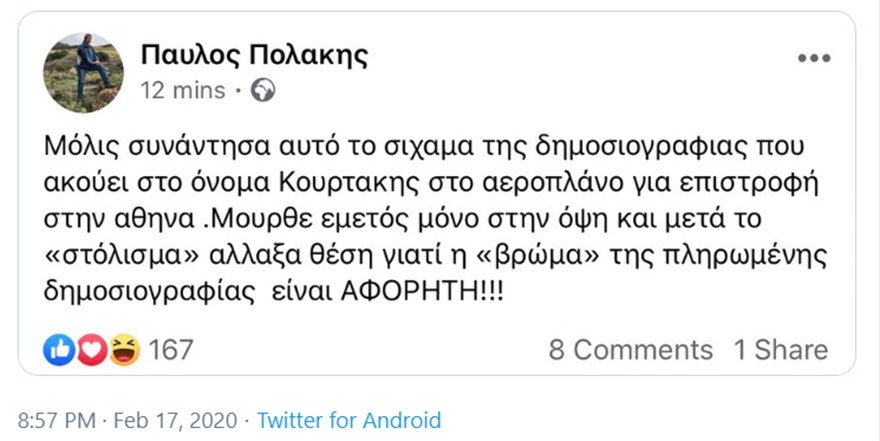View the 167 reactions count
Viewport: 880px width, 441px height.
170,350
